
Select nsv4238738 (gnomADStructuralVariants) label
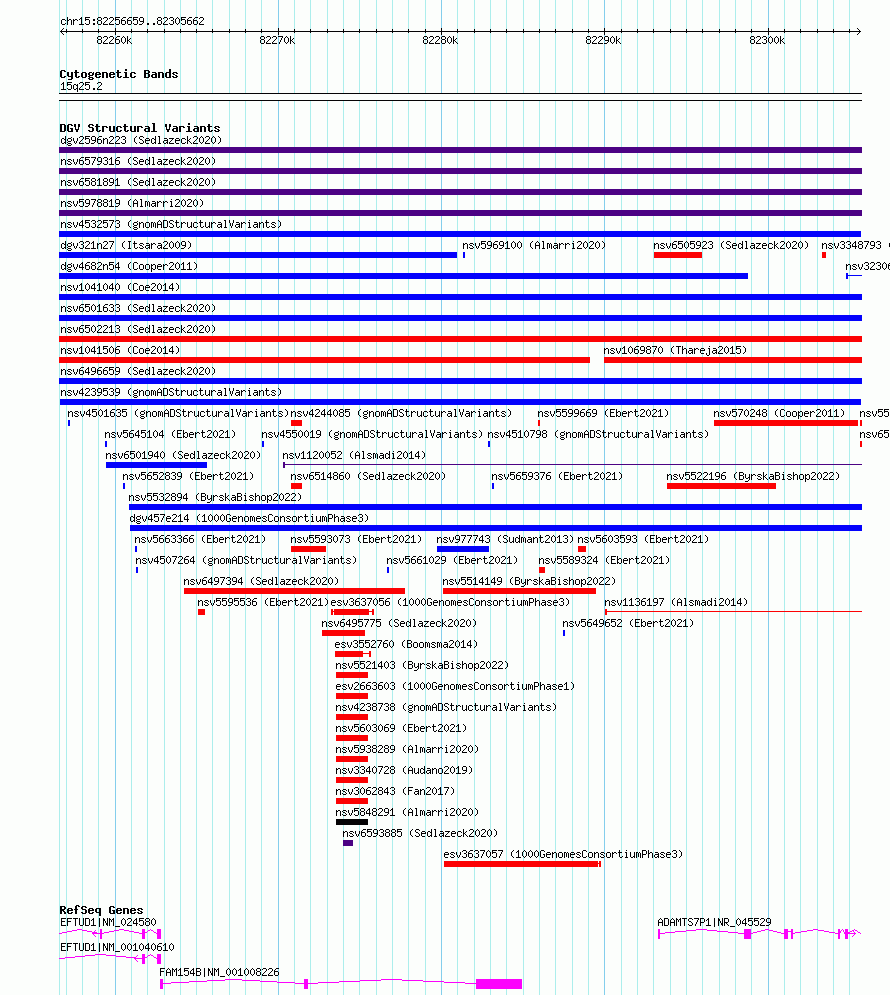point(446,707)
